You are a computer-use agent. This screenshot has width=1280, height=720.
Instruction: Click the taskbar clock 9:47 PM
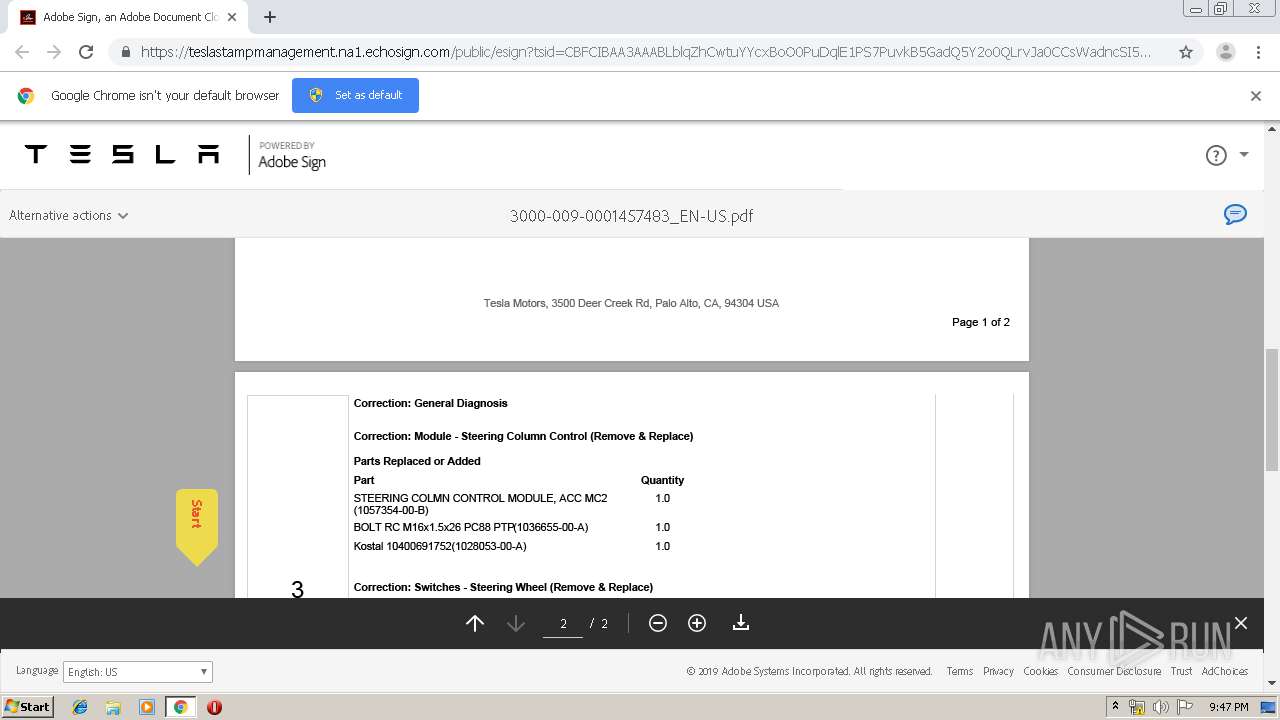pos(1229,707)
